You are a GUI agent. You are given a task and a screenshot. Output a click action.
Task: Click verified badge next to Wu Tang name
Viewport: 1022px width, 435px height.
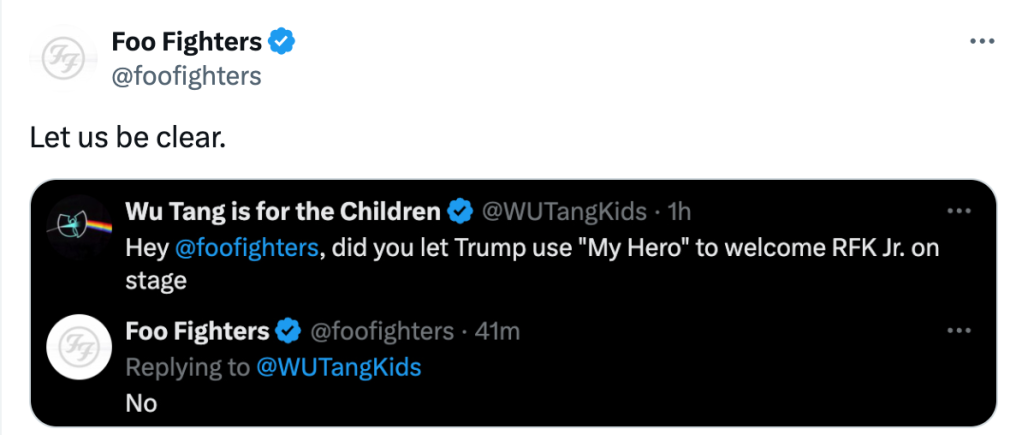(x=460, y=212)
